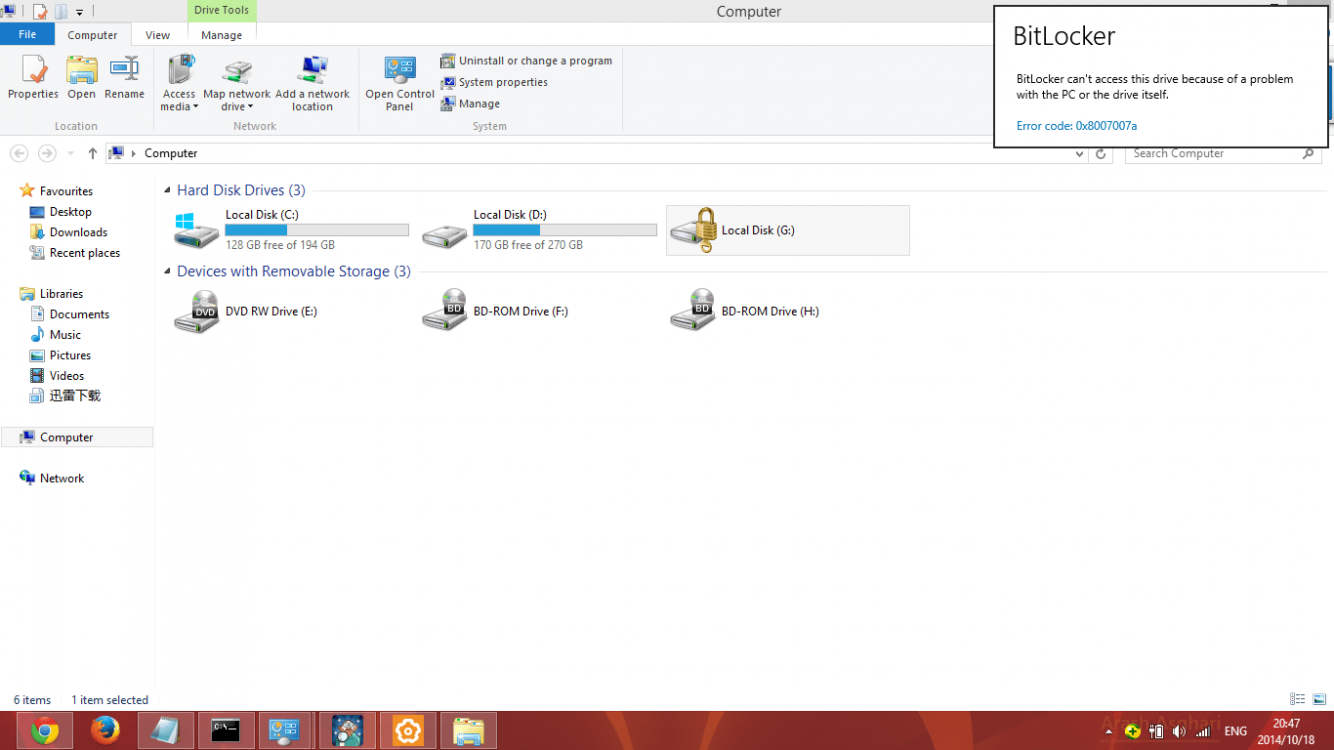Click the error code 0x8007007a link

click(x=1078, y=125)
